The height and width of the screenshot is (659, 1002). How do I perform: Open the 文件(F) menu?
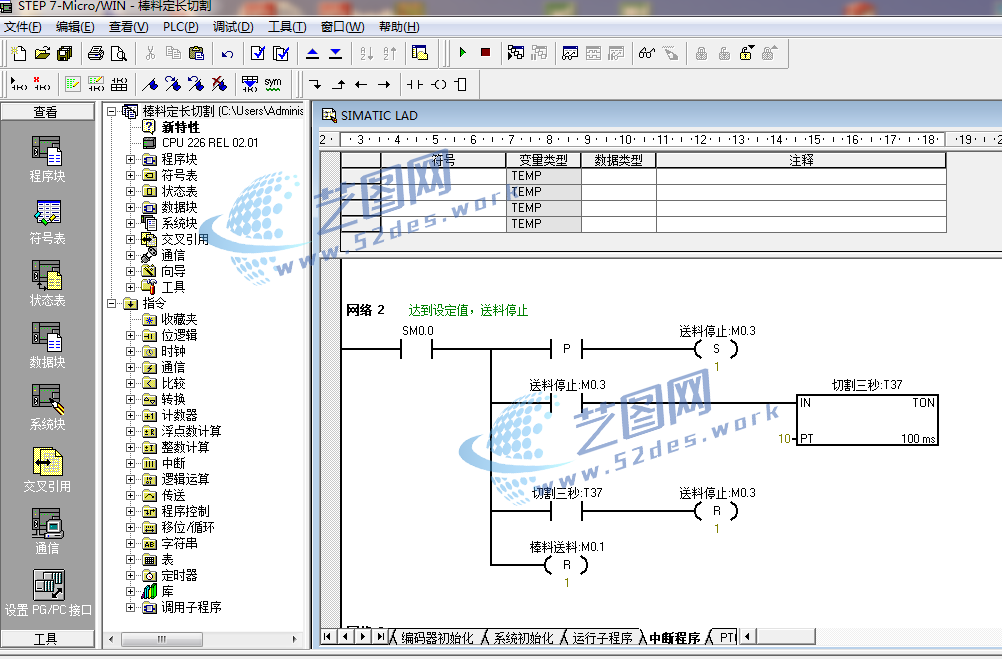[22, 27]
